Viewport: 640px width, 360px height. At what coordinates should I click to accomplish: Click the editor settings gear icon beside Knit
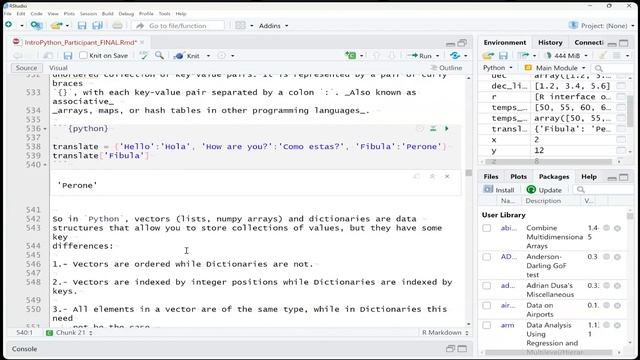point(222,56)
